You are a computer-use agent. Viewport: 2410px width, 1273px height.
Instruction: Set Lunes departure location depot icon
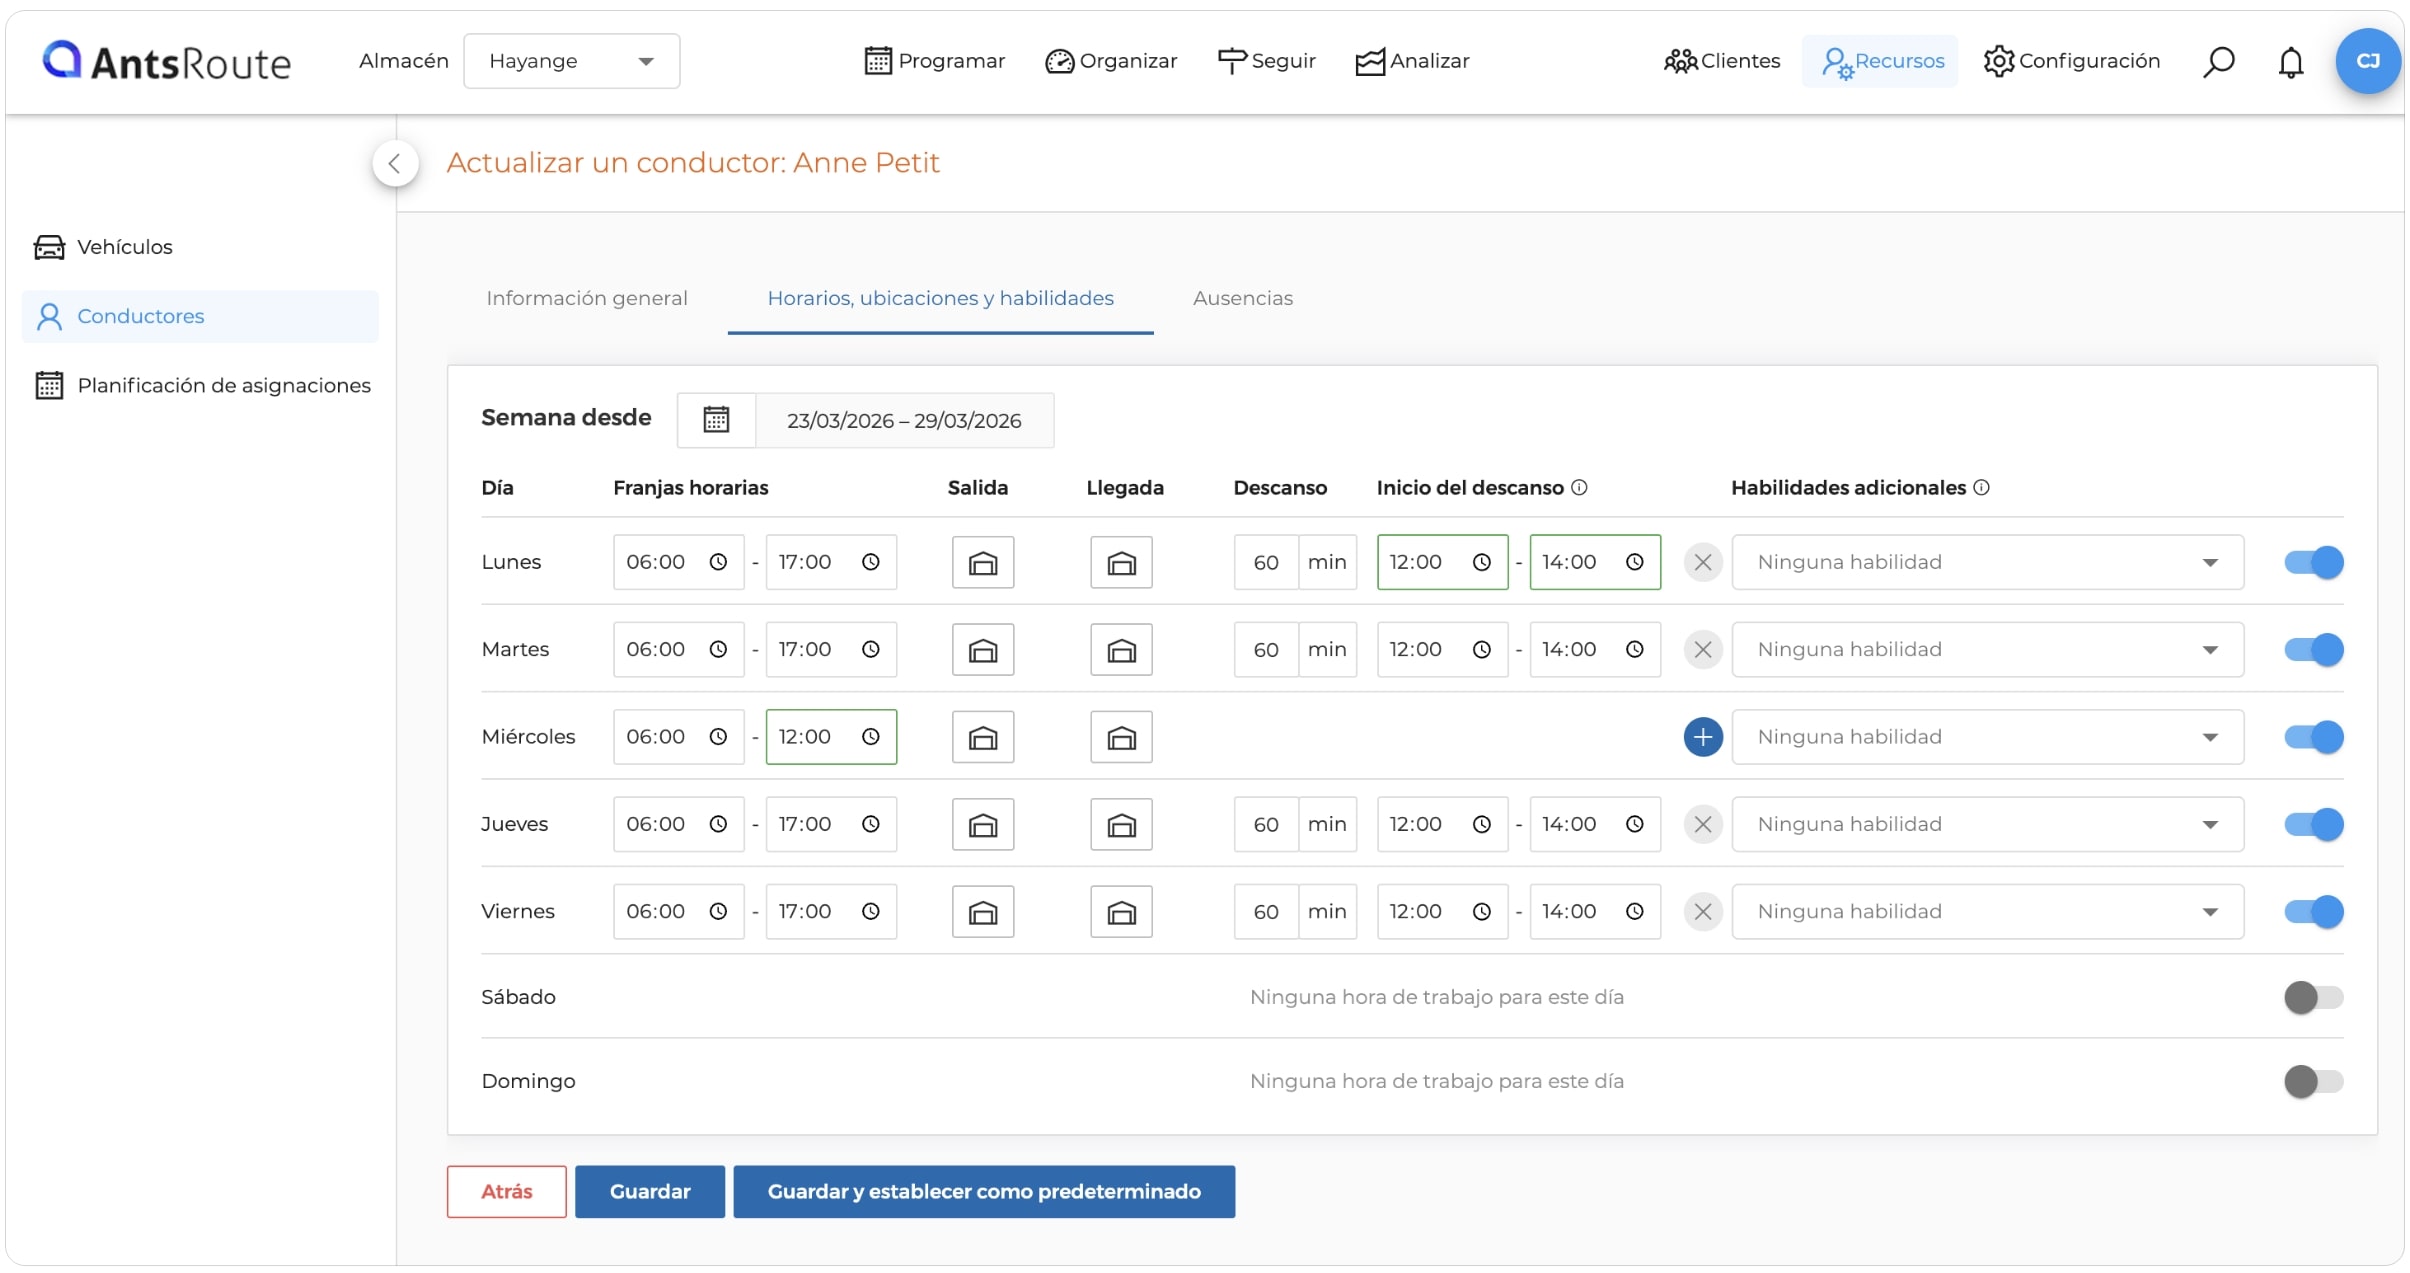coord(983,563)
